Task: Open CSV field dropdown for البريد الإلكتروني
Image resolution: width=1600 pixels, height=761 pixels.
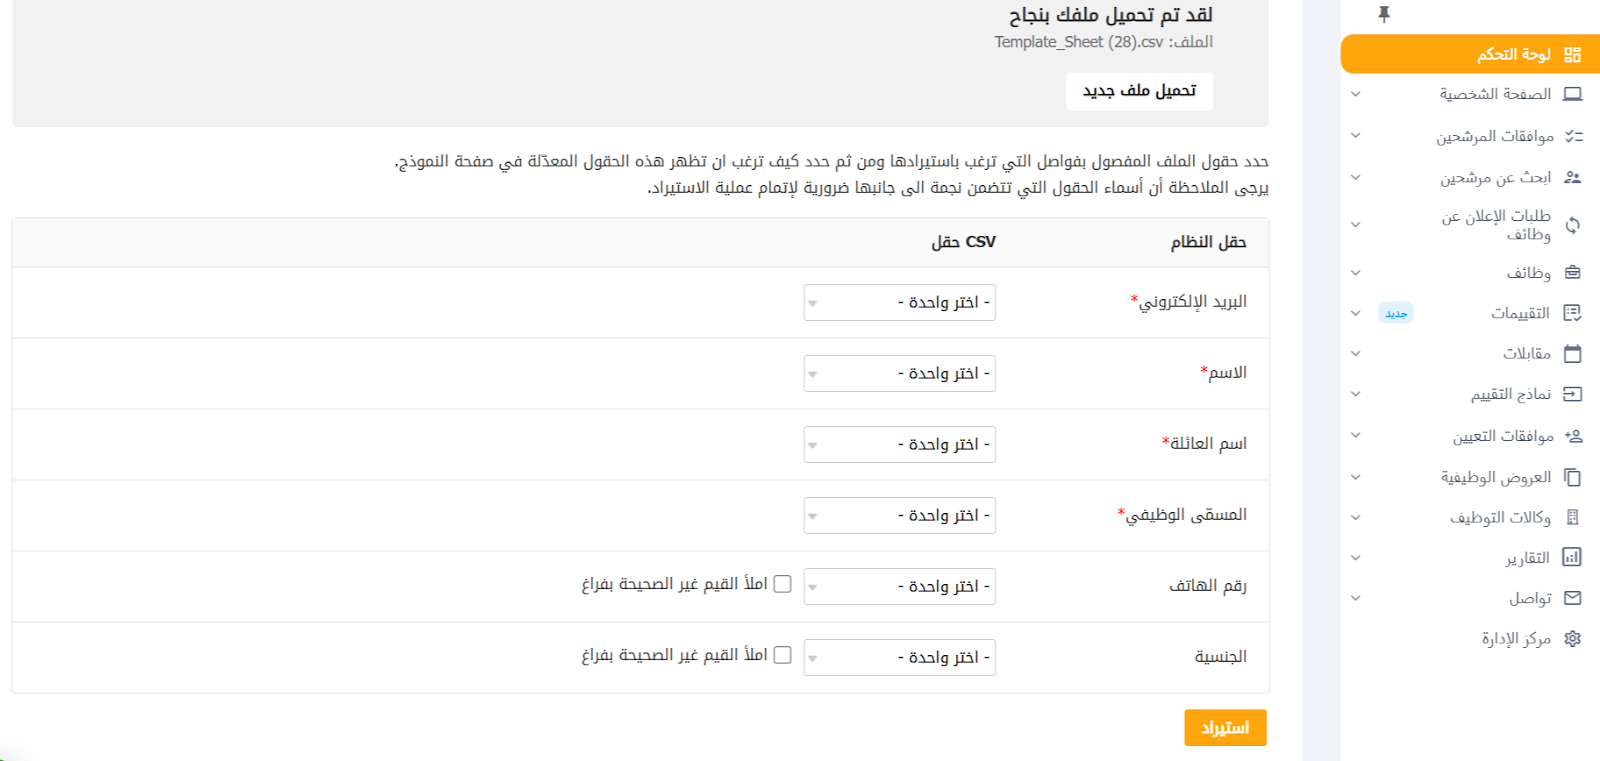Action: pyautogui.click(x=899, y=303)
